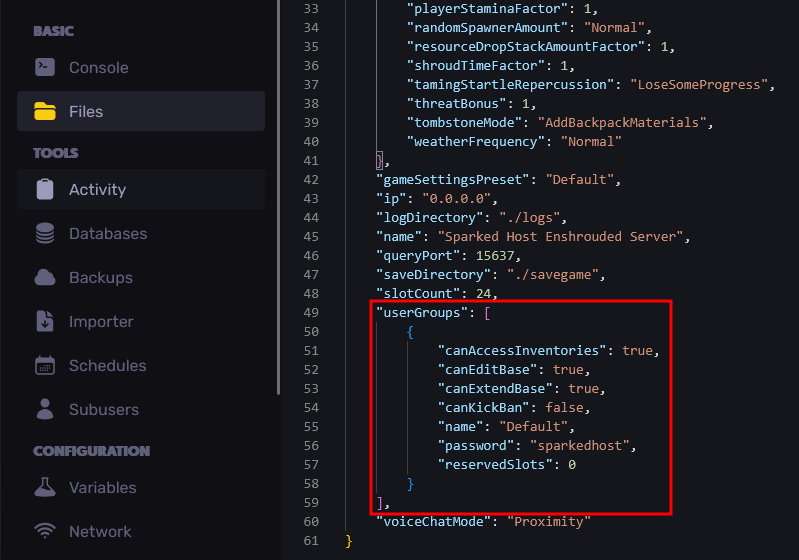This screenshot has height=560, width=799.
Task: Click the Variables flask icon
Action: [x=45, y=487]
